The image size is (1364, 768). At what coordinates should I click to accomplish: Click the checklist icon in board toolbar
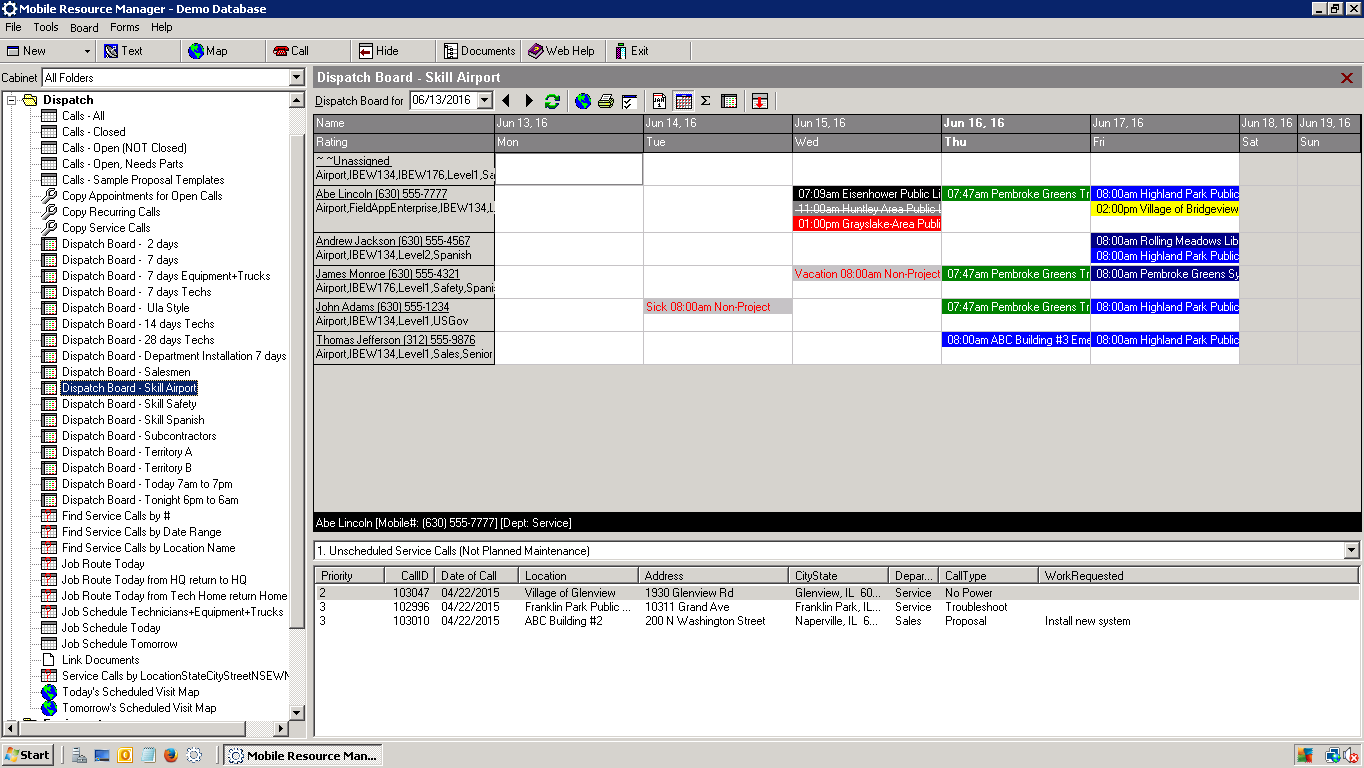[629, 101]
